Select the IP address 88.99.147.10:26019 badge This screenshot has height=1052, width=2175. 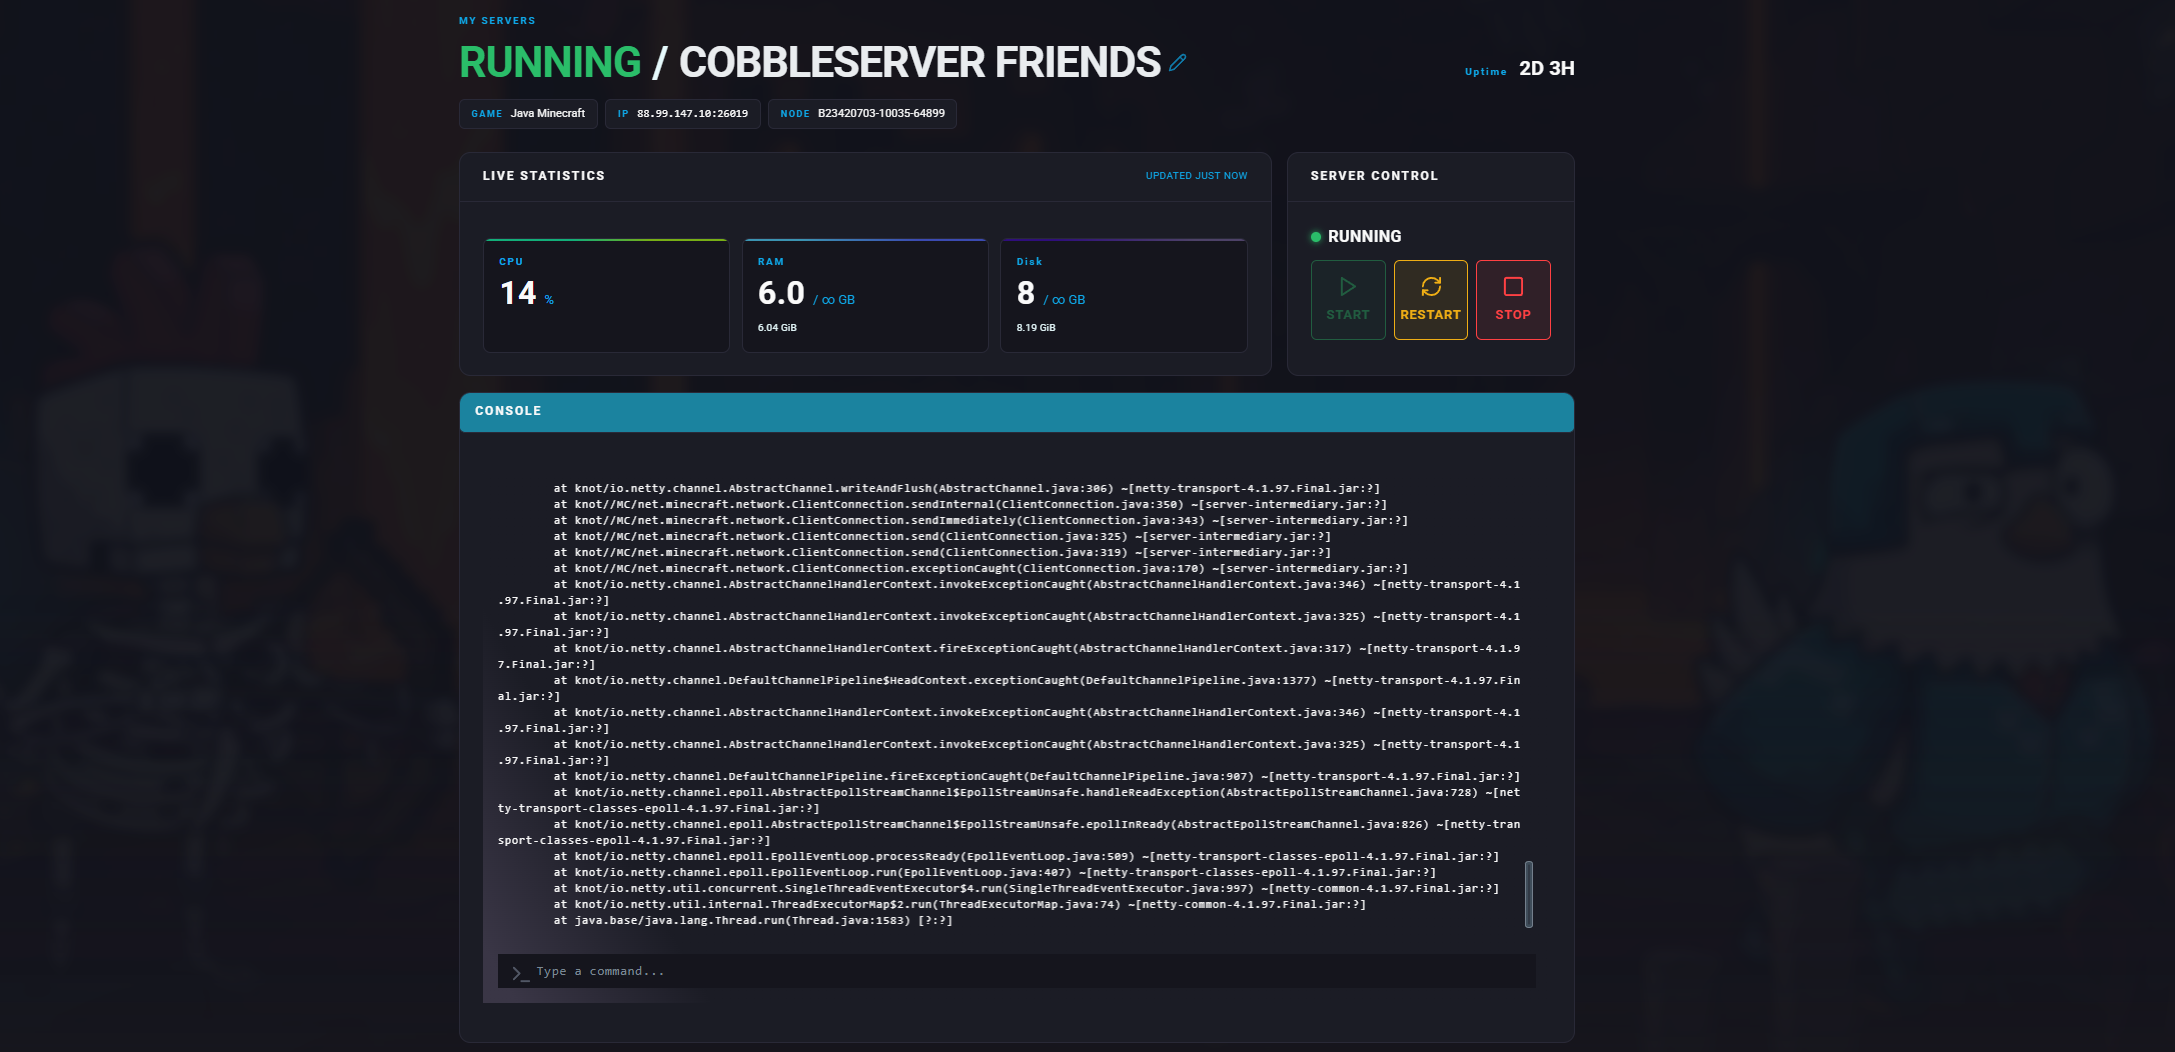(x=683, y=114)
